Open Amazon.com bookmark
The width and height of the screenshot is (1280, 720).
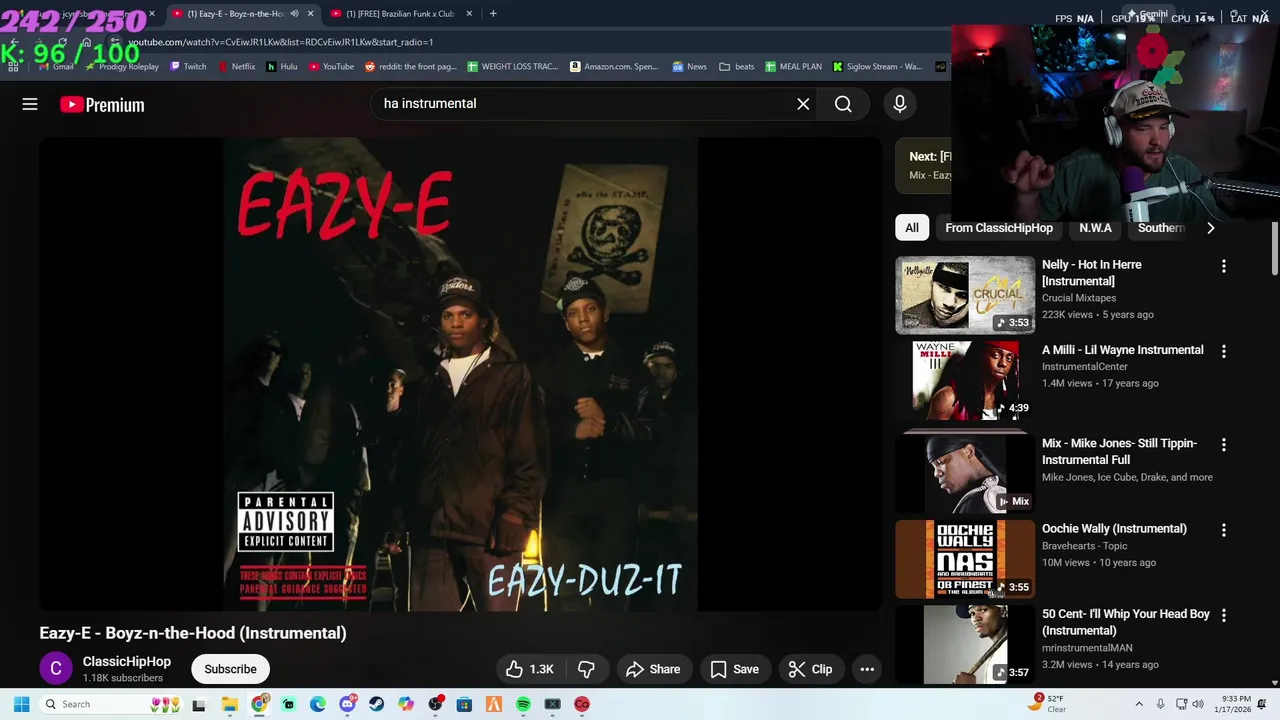[614, 67]
